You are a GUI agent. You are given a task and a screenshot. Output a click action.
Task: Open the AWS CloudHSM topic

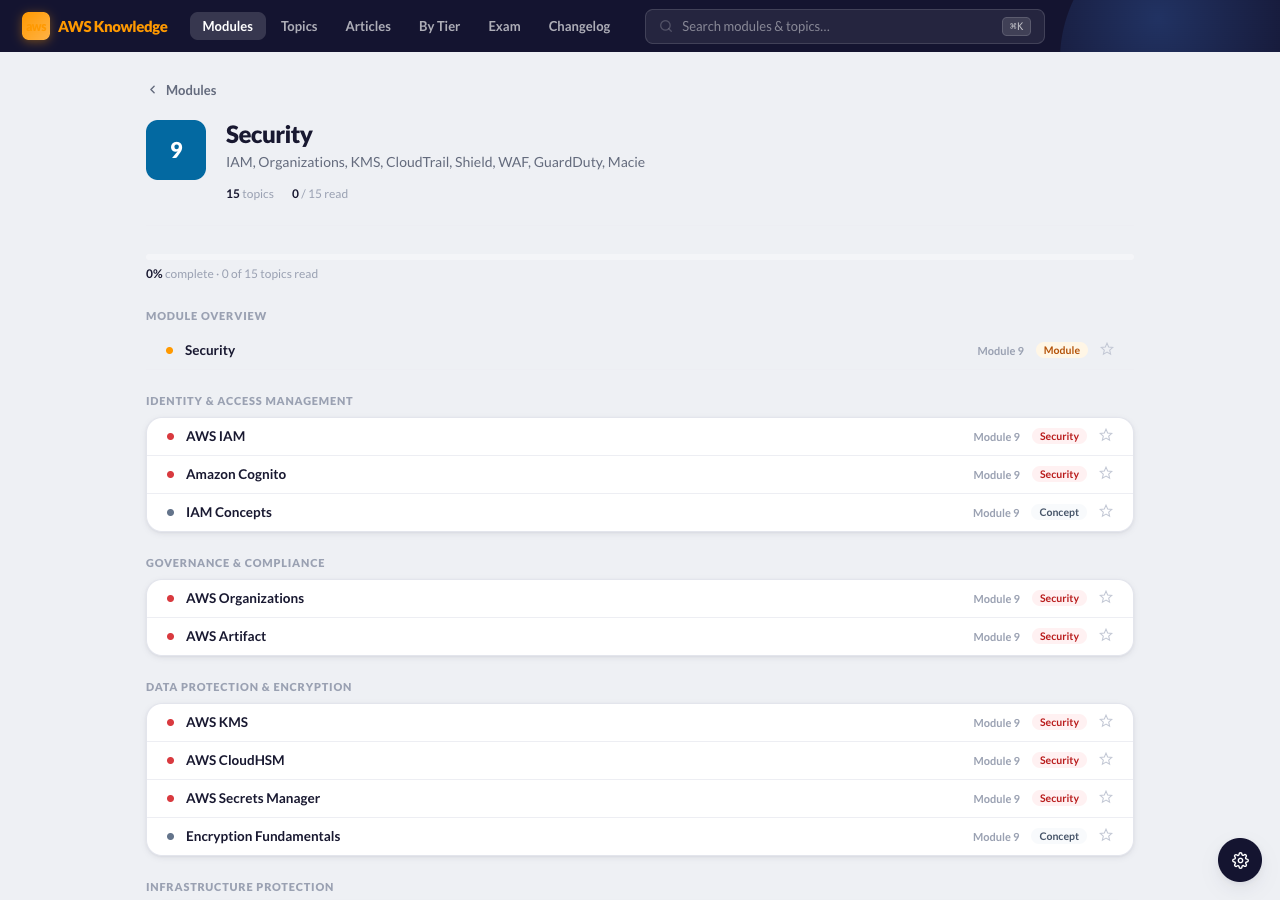640,760
